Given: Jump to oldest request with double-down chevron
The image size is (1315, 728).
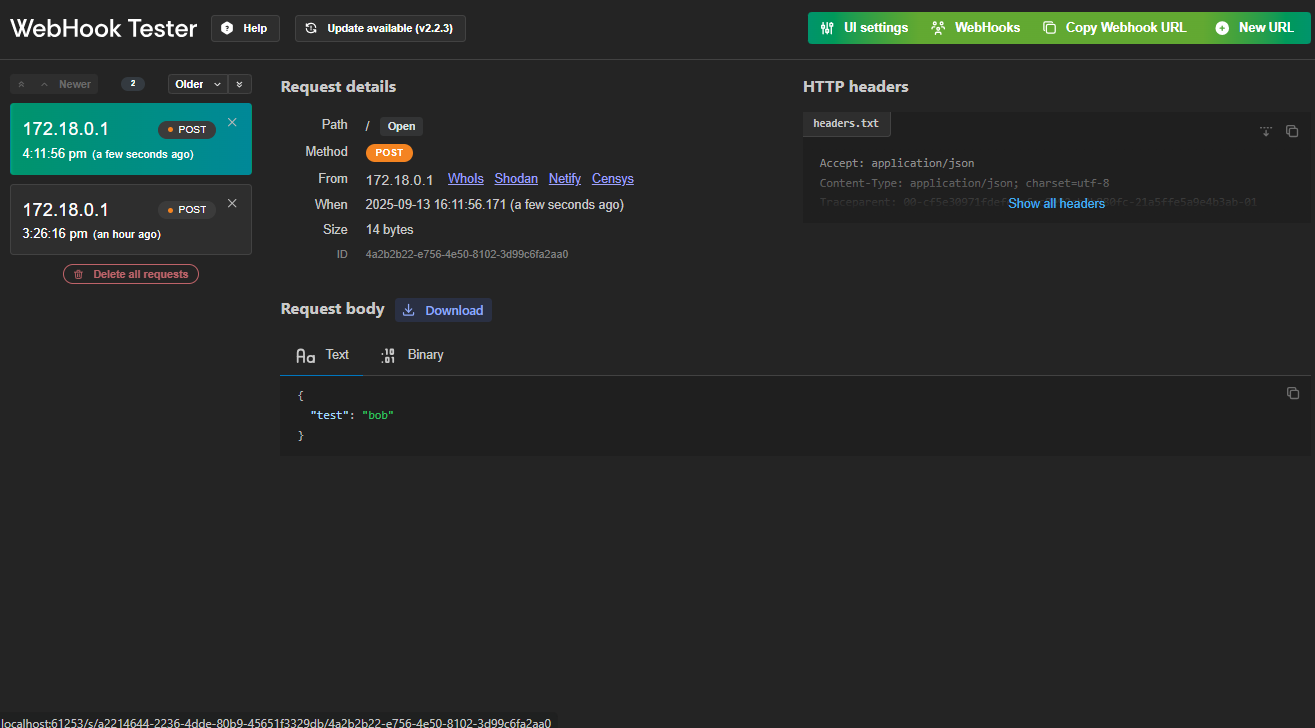Looking at the screenshot, I should pos(239,84).
